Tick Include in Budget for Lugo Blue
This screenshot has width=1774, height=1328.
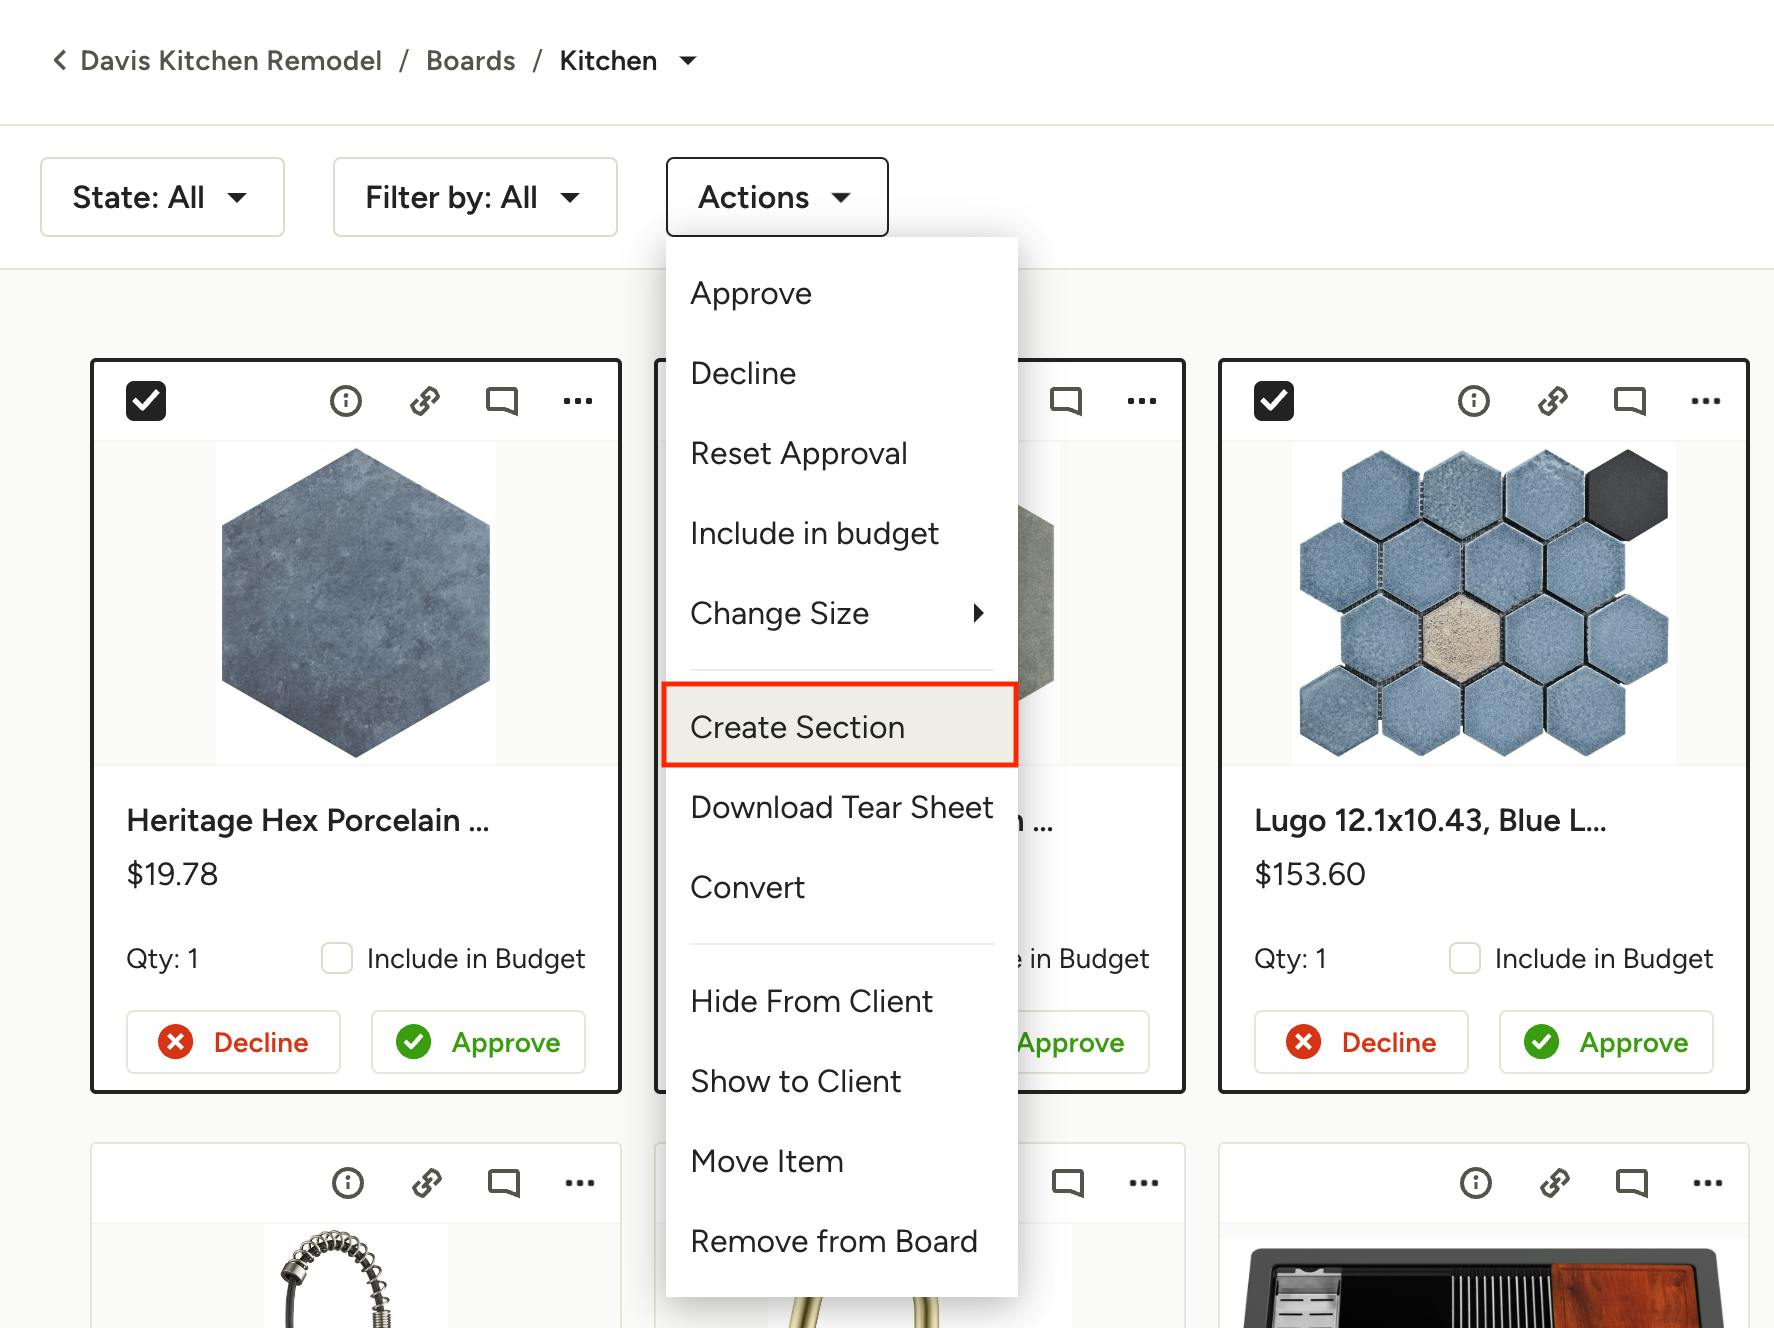coord(1465,958)
